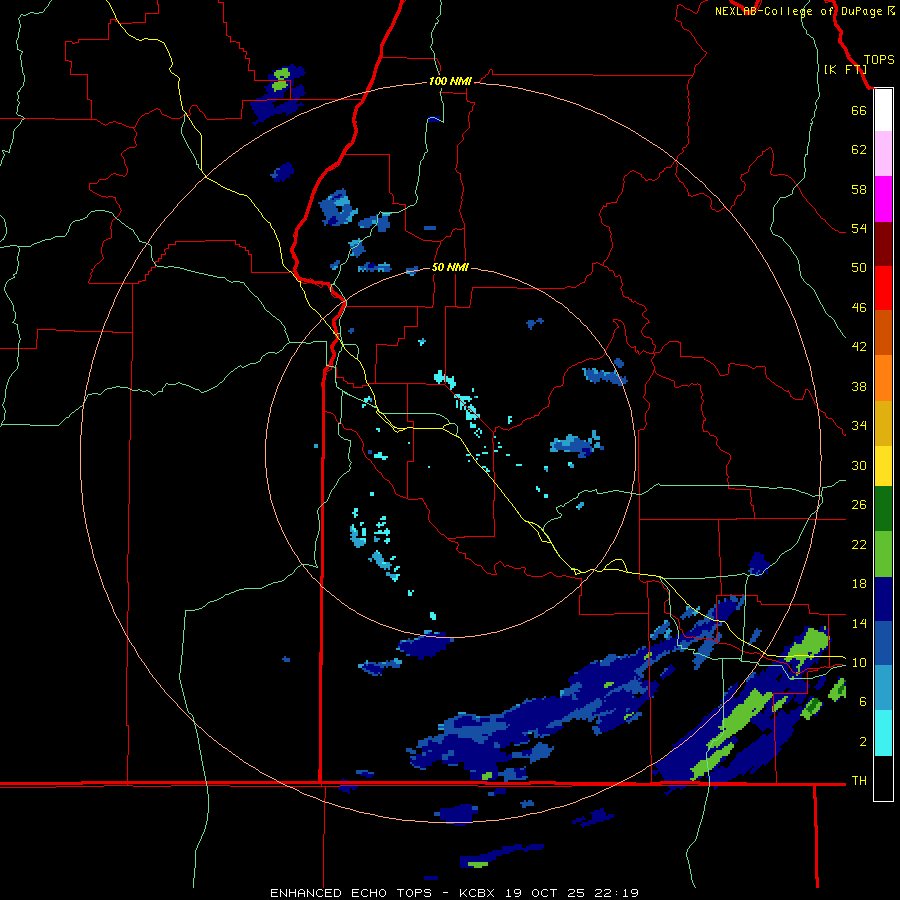Click the legend value 54
The image size is (900, 900).
(859, 228)
